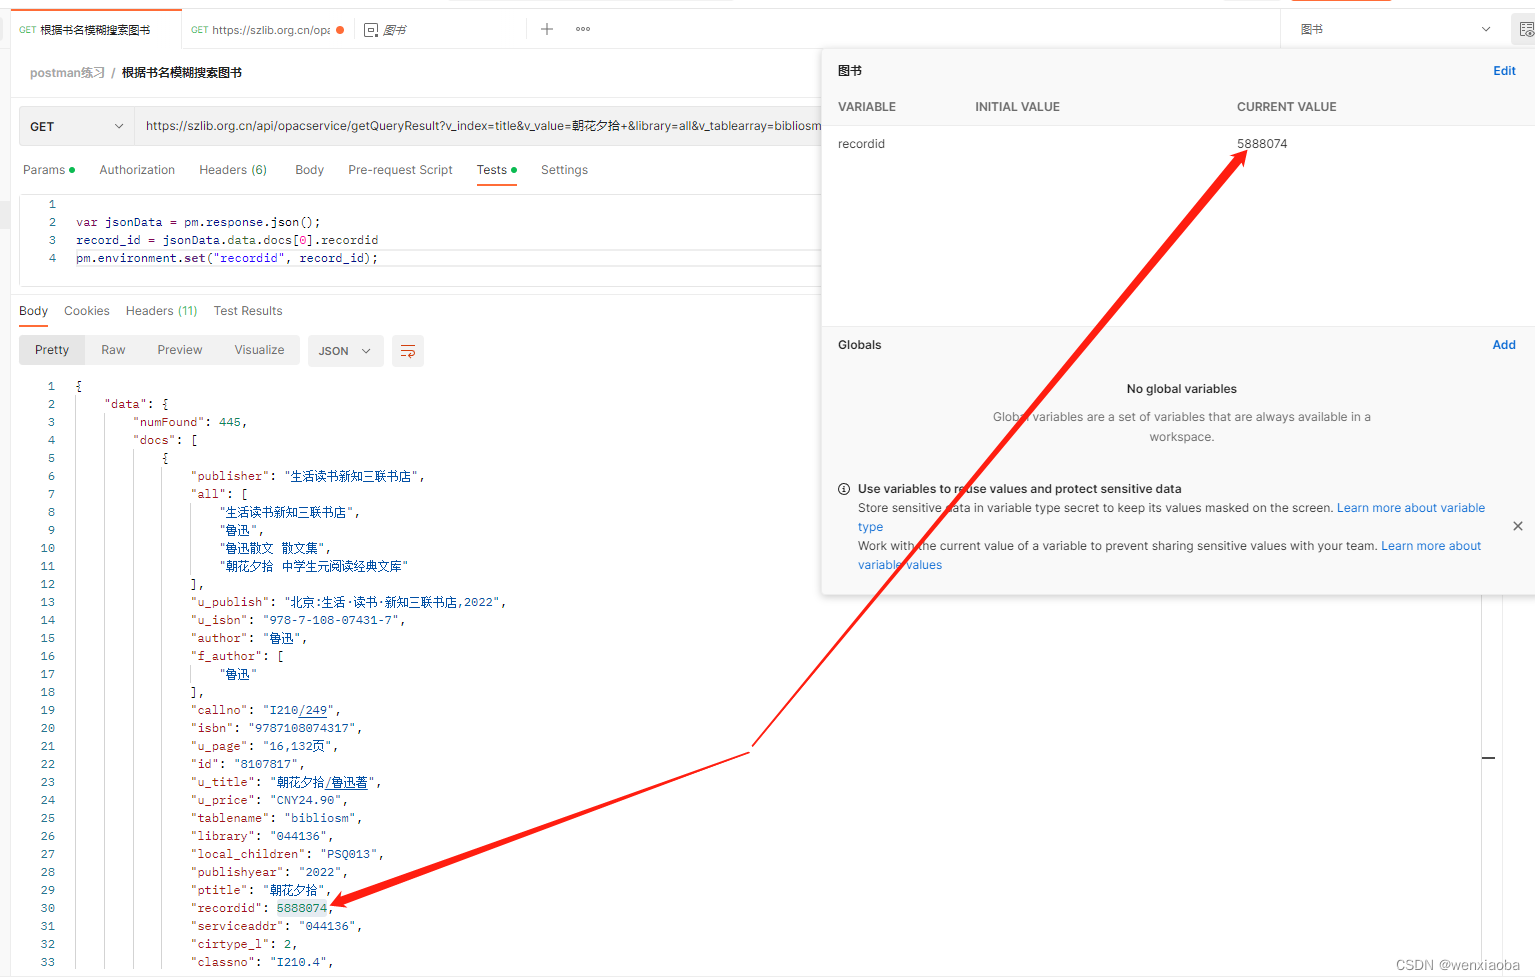
Task: Click the recordid variable name
Action: [861, 144]
